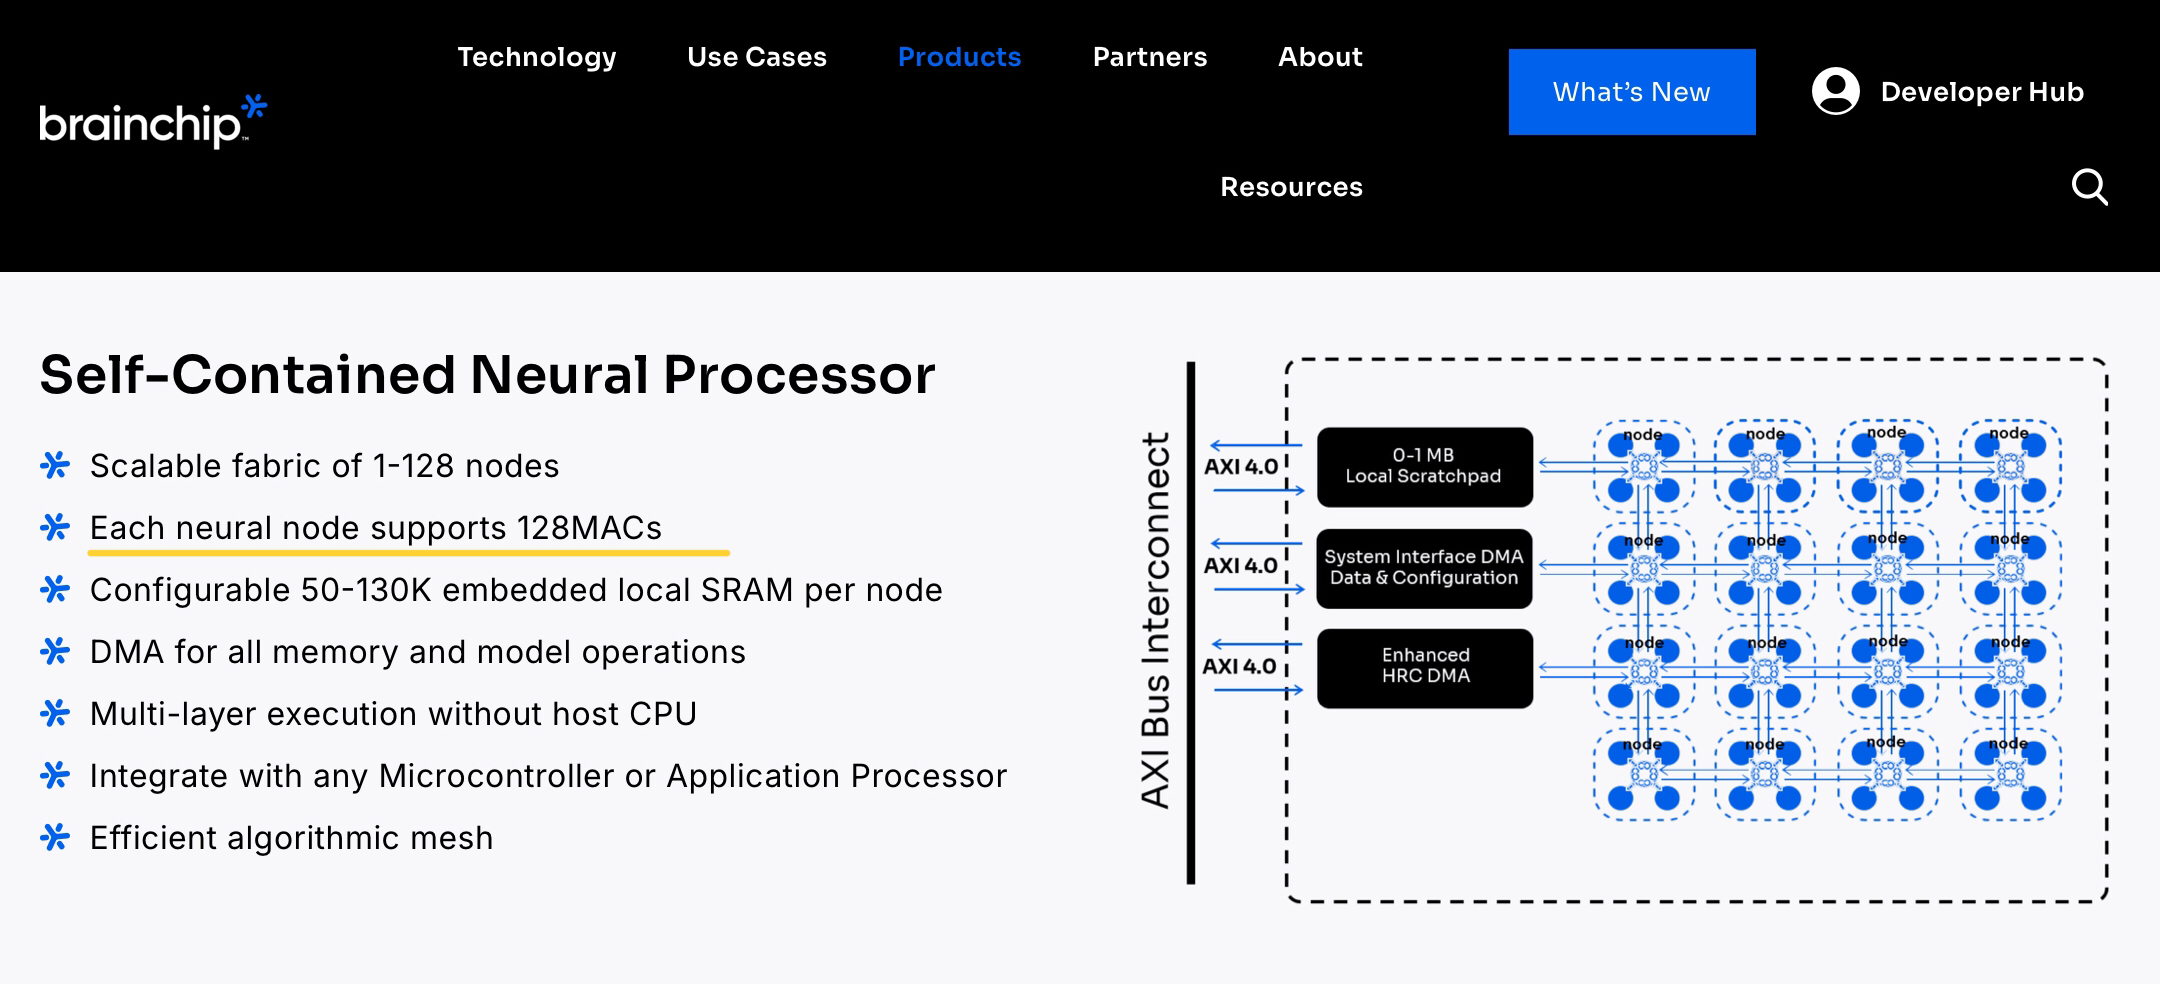The height and width of the screenshot is (984, 2160).
Task: Click the BrainChip logo
Action: pos(153,121)
